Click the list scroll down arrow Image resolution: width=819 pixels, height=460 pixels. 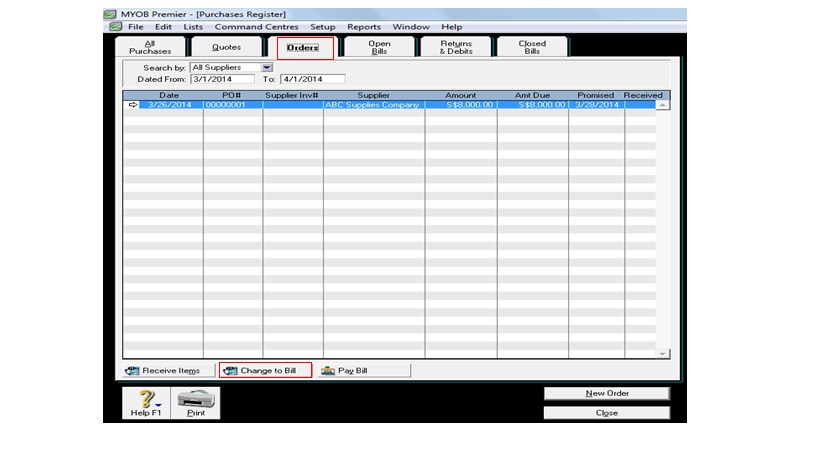click(662, 353)
